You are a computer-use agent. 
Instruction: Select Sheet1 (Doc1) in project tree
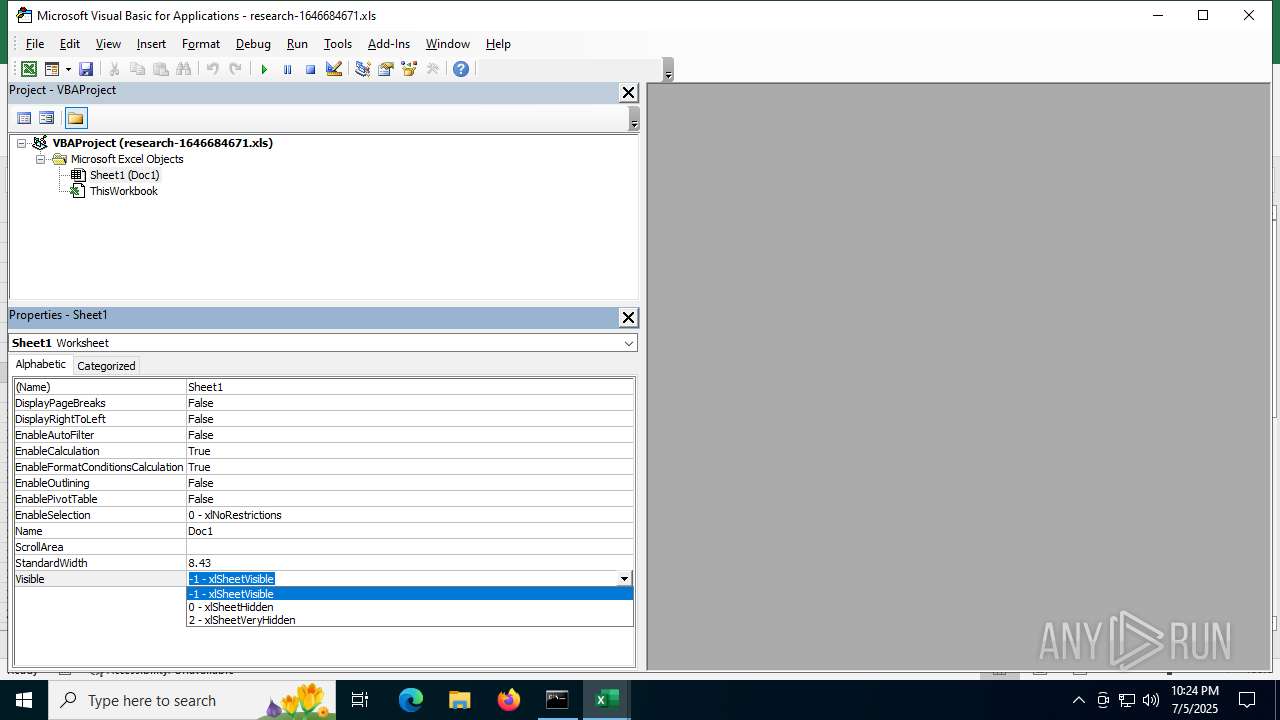(x=124, y=175)
